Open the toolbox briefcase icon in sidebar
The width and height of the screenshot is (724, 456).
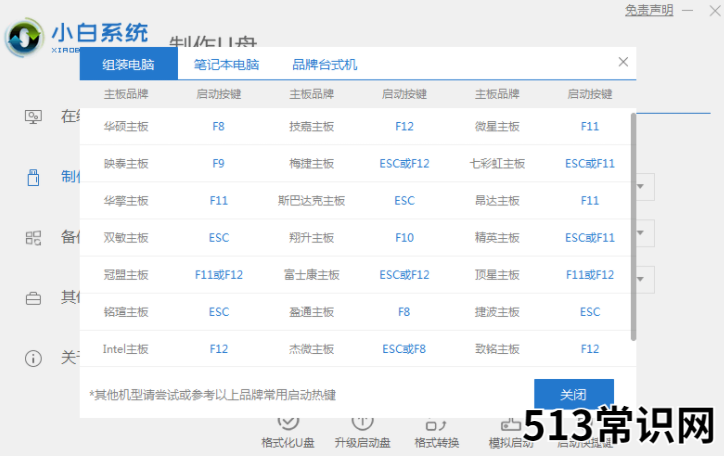click(33, 298)
